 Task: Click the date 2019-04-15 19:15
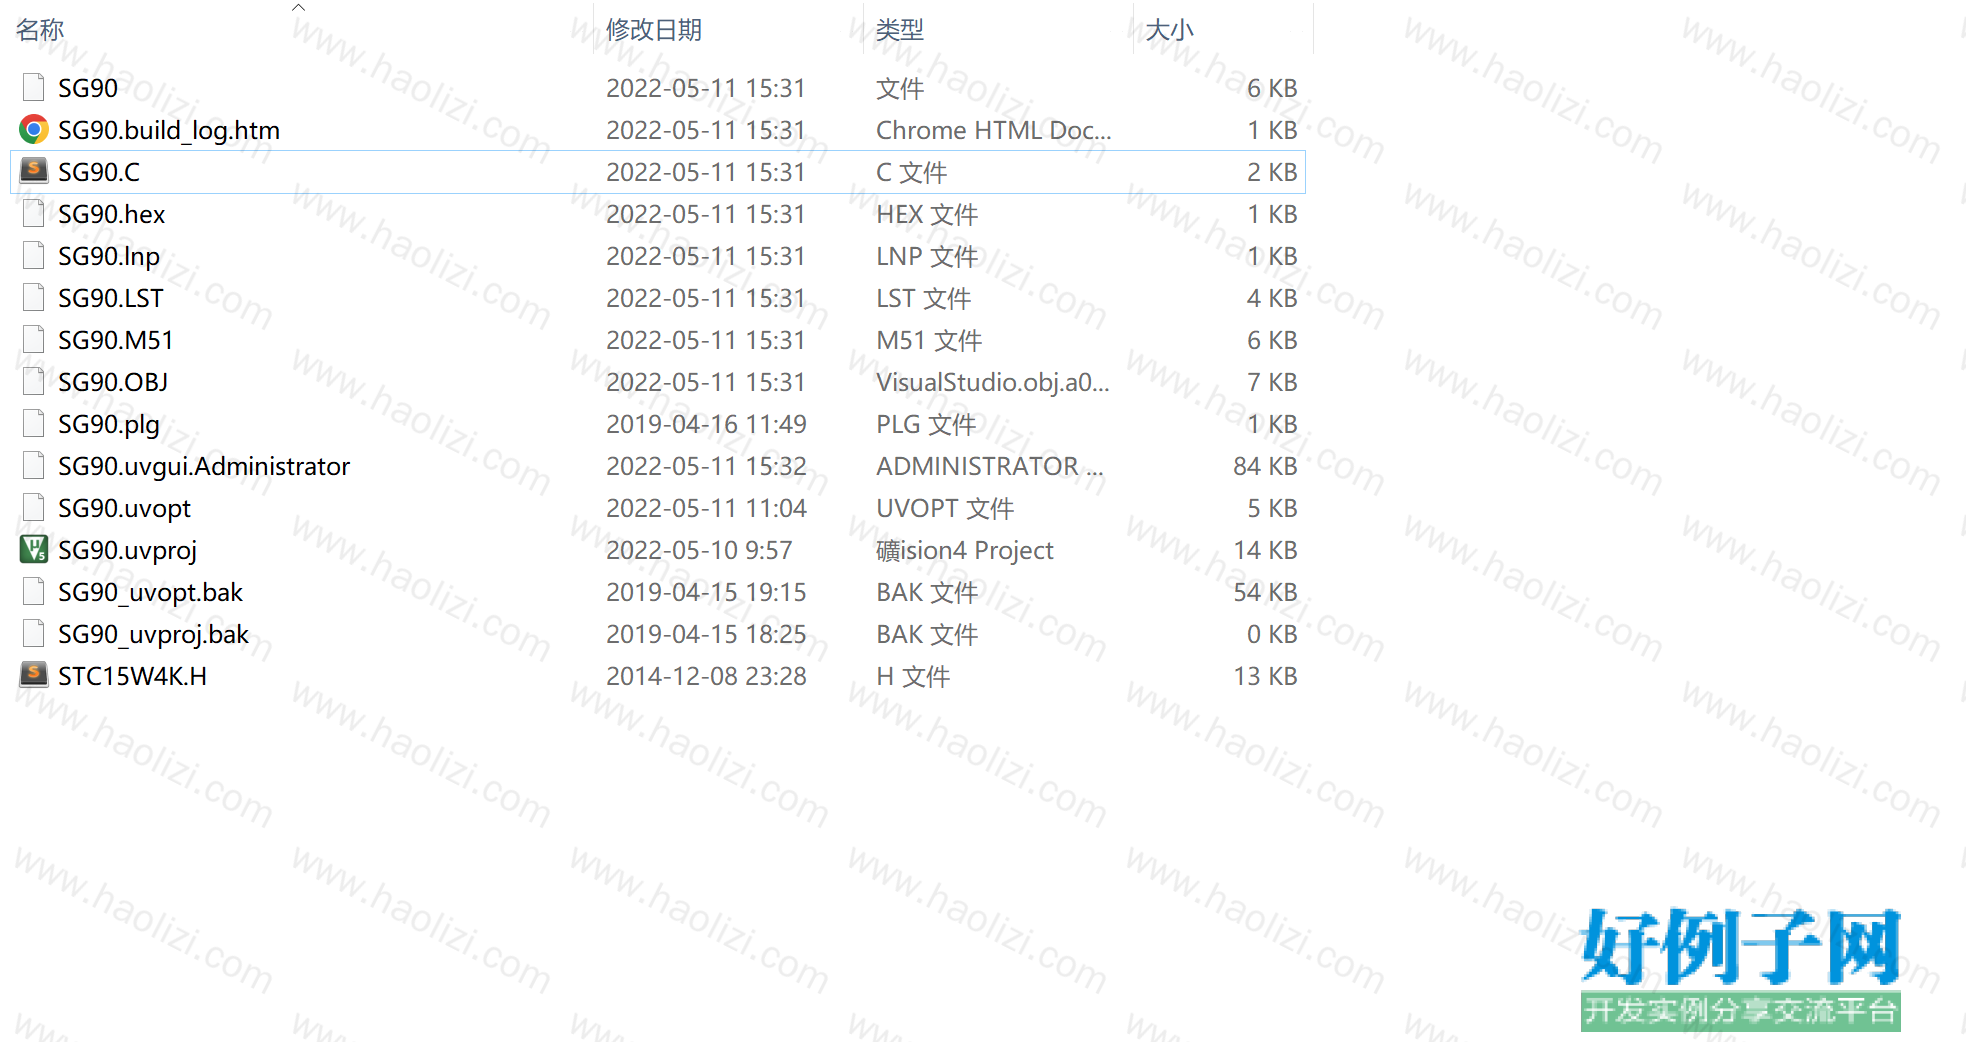(706, 592)
